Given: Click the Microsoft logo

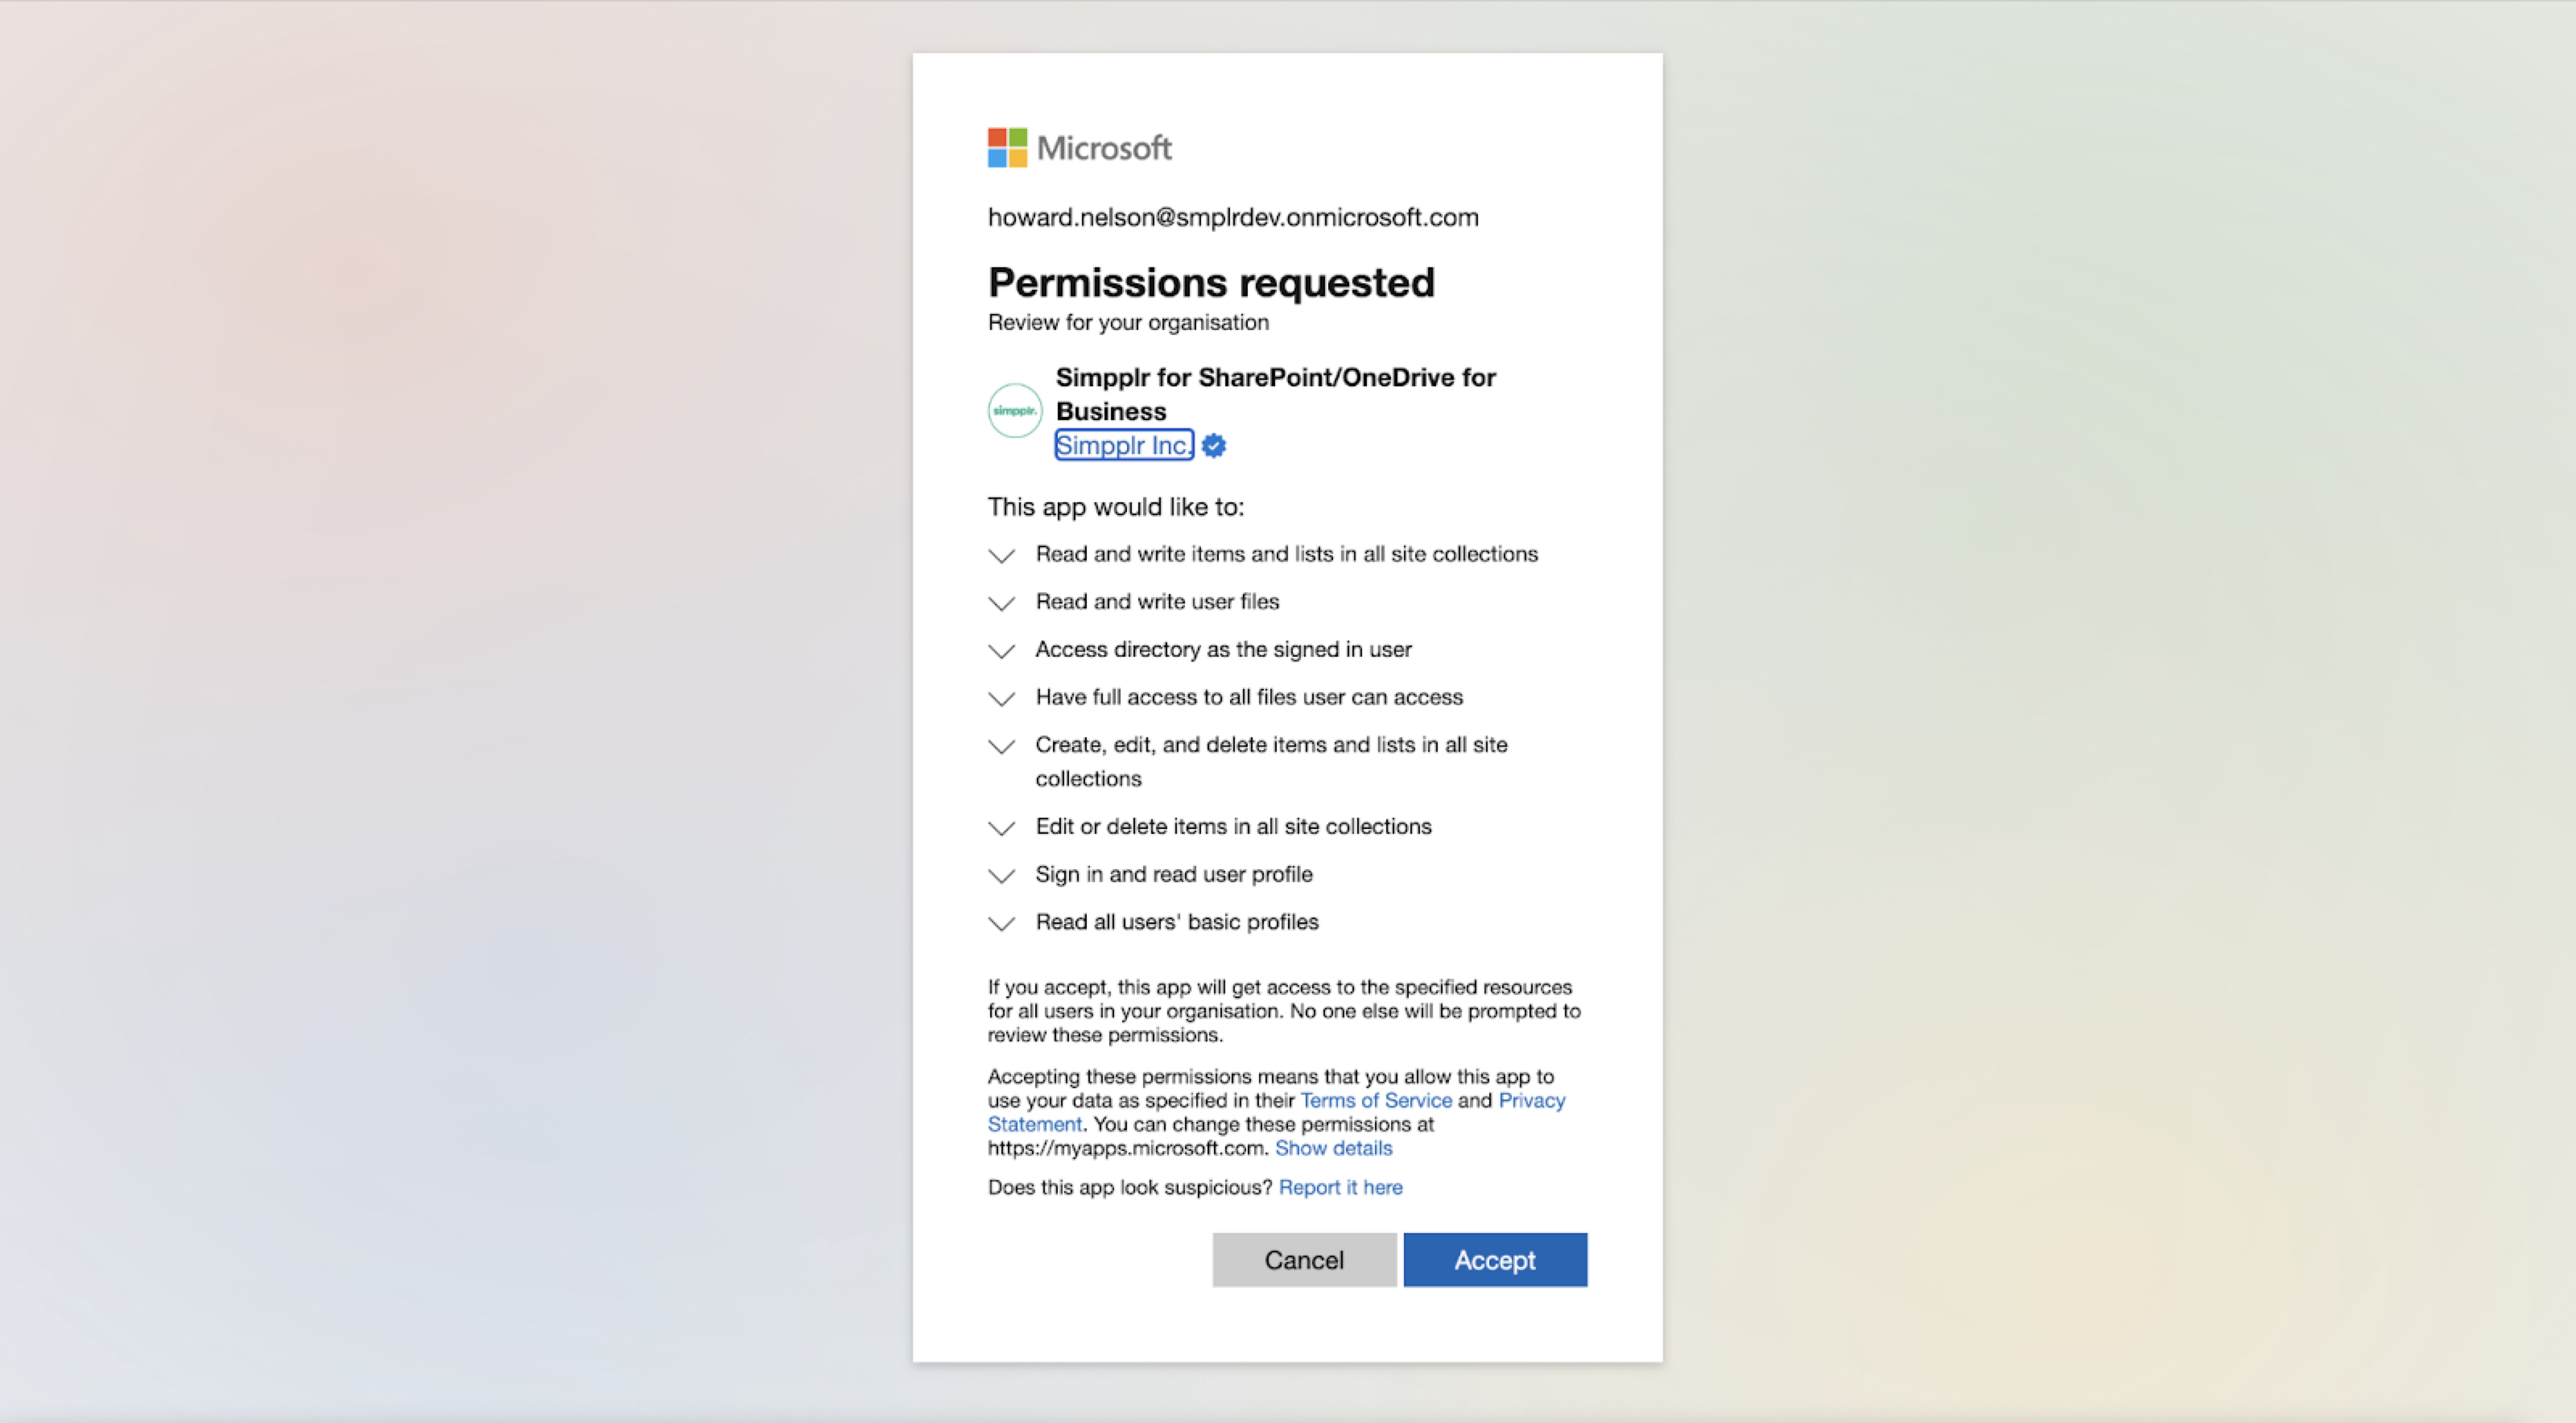Looking at the screenshot, I should click(x=1080, y=148).
